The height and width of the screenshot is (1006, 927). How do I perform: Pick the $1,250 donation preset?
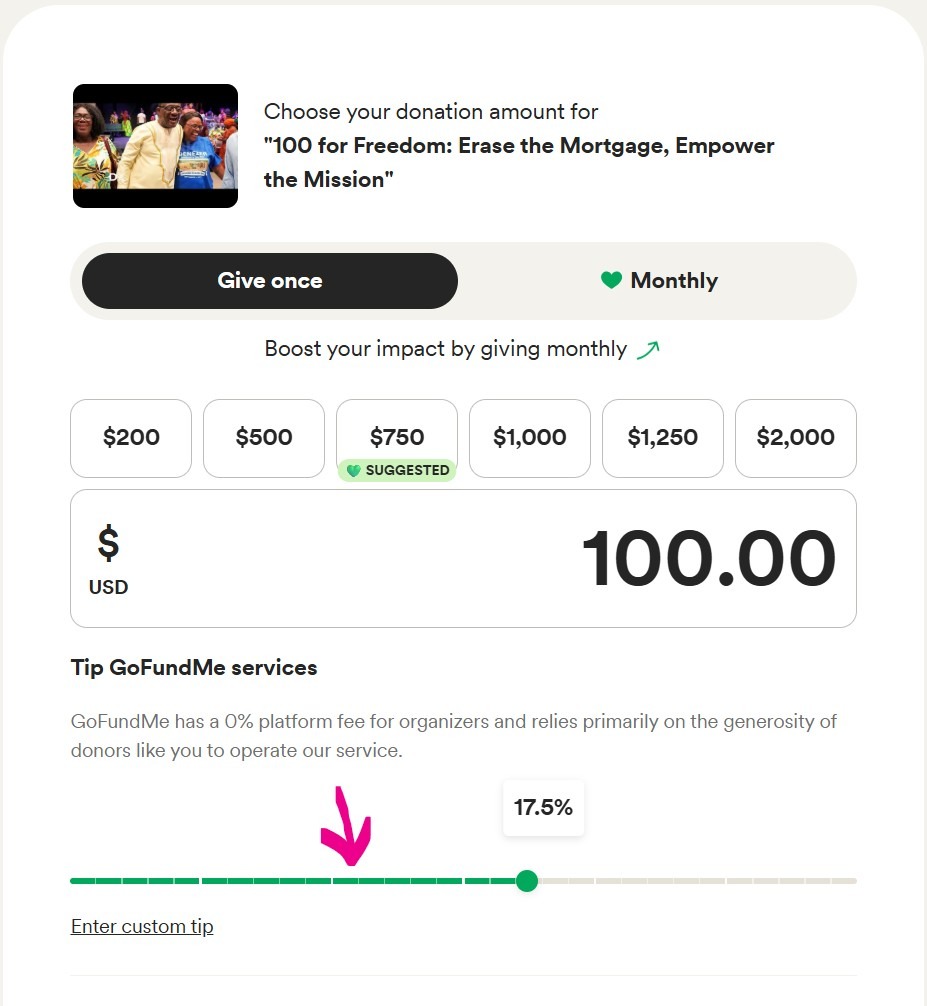(x=663, y=438)
